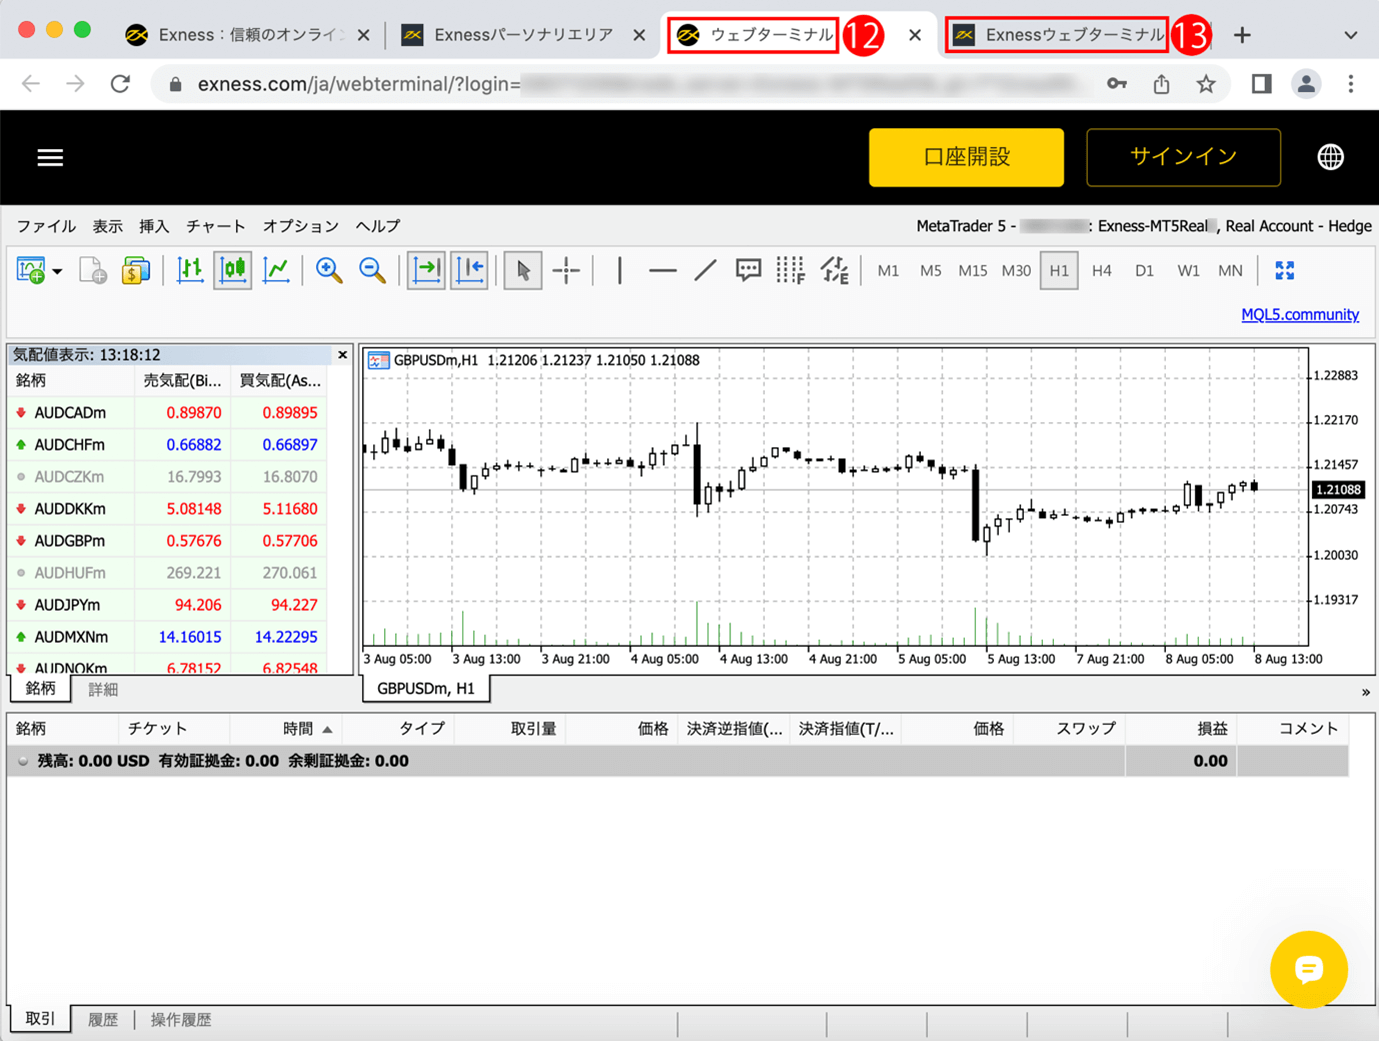Screen dimensions: 1379x1041
Task: Click the 口座開設 button
Action: (x=966, y=157)
